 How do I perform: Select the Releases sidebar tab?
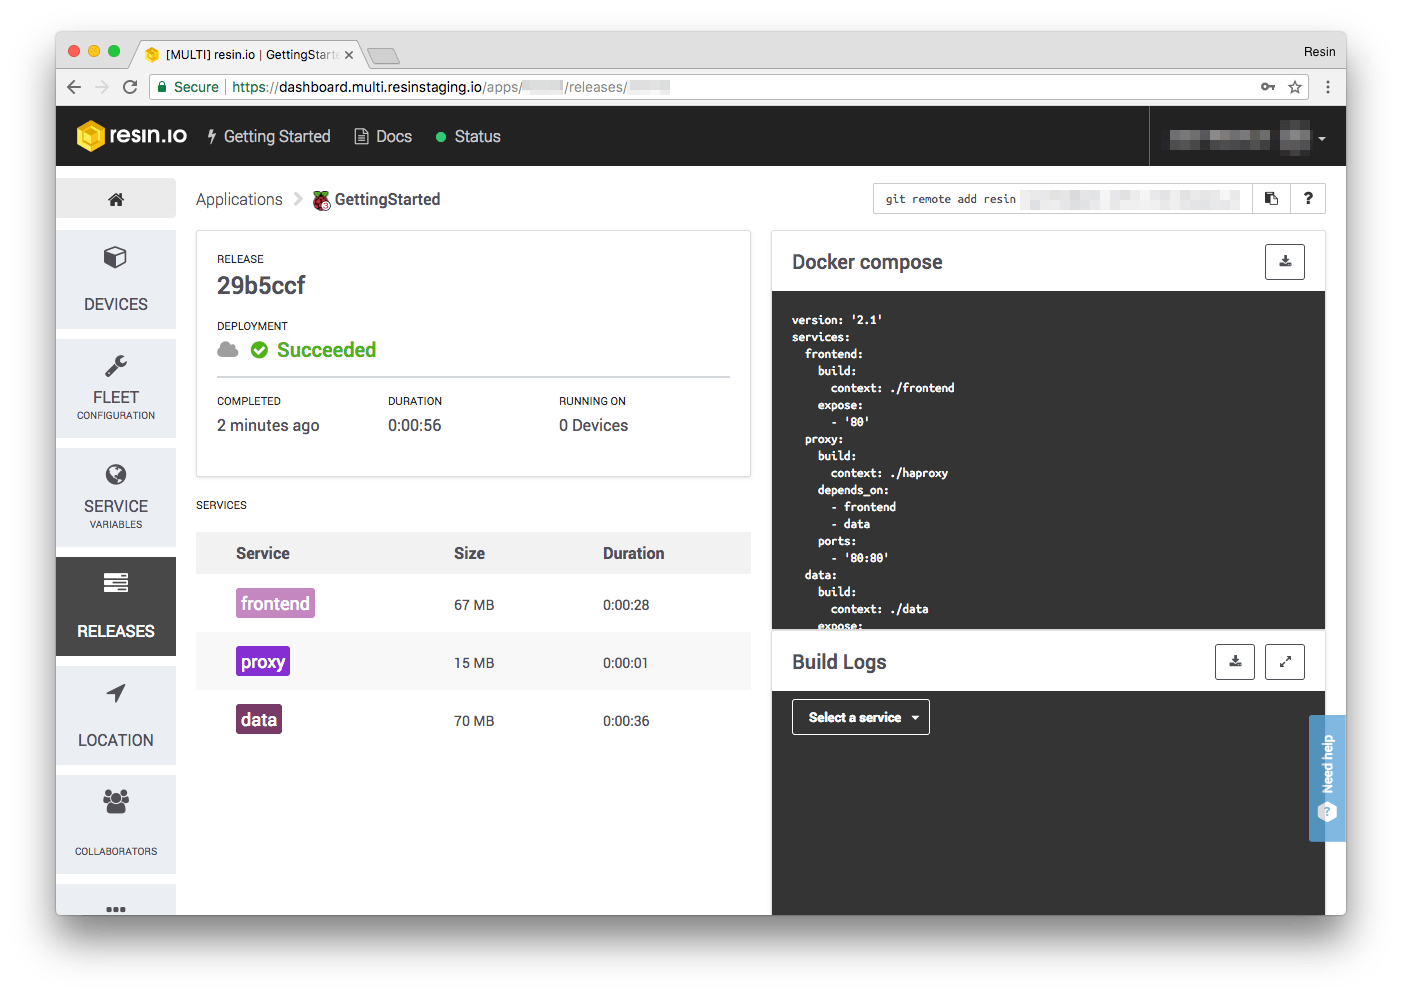pyautogui.click(x=116, y=606)
